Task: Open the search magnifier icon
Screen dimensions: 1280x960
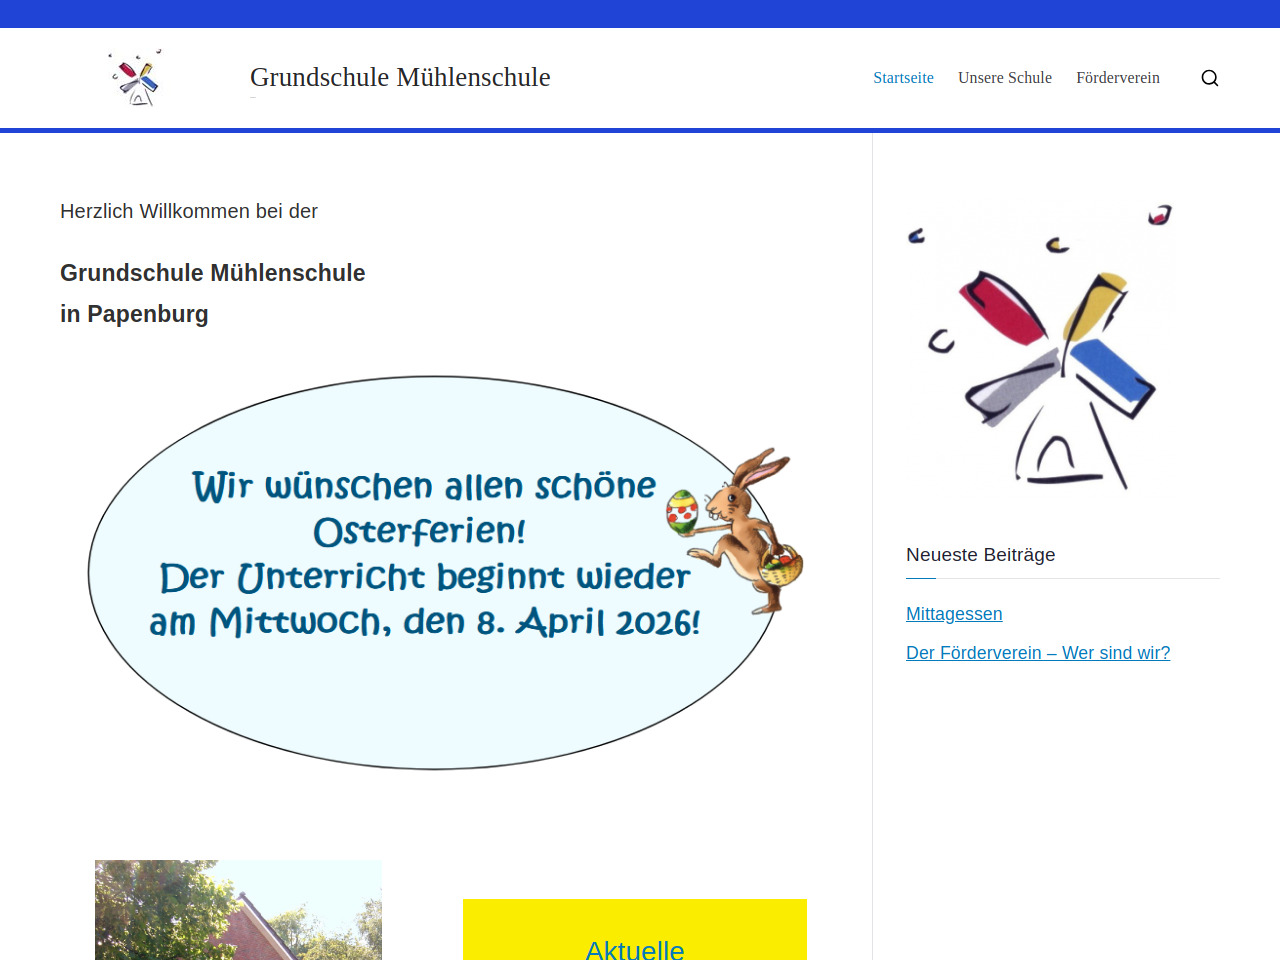Action: pos(1209,78)
